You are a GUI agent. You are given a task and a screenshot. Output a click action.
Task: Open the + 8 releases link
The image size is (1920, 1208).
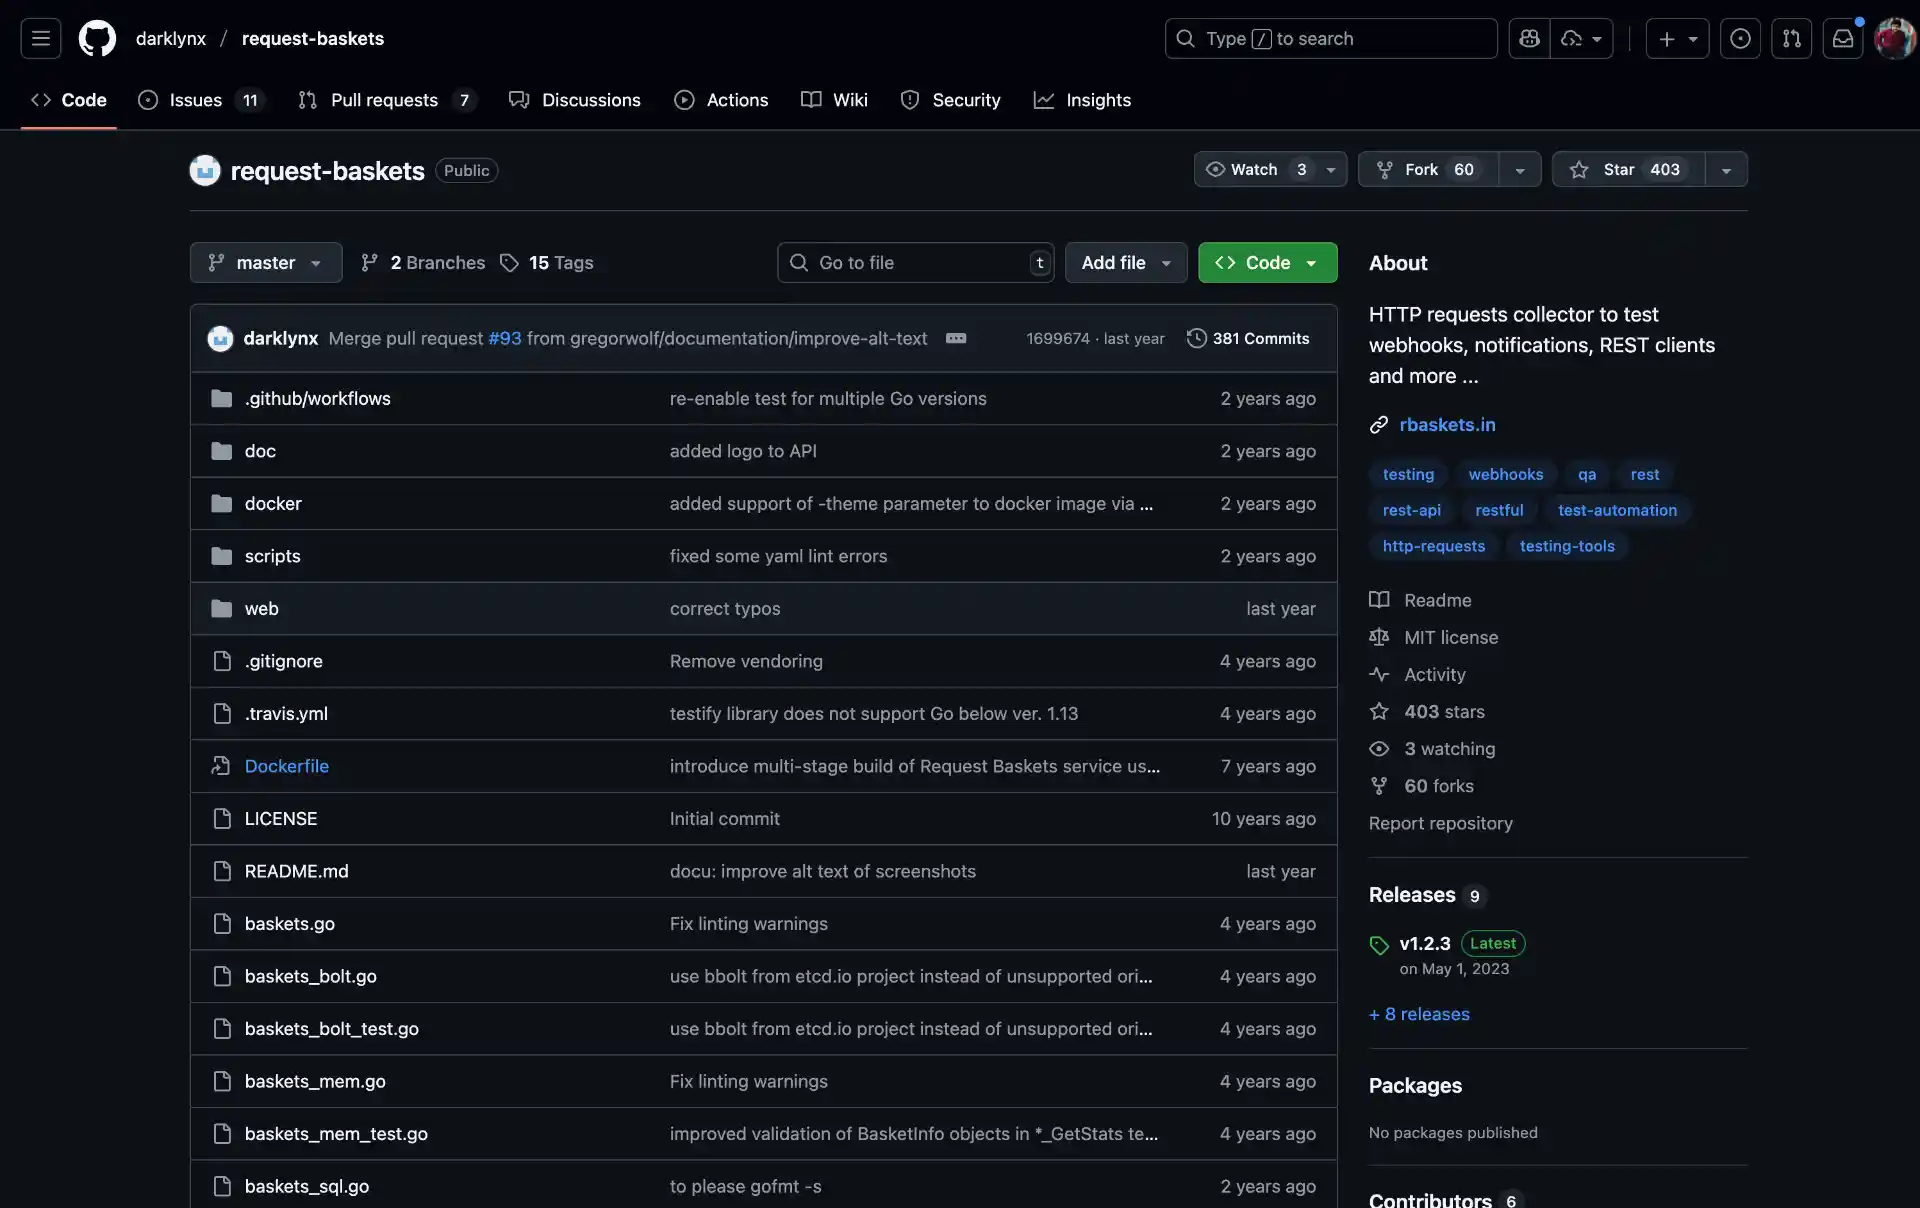coord(1419,1014)
